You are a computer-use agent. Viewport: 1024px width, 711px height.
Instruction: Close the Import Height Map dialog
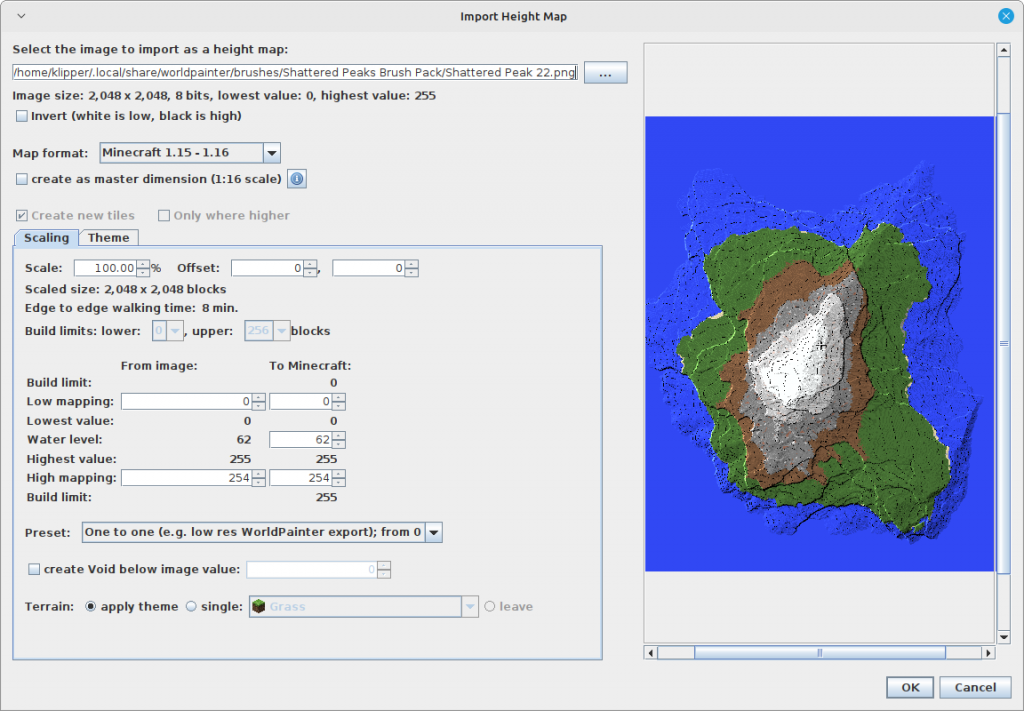pyautogui.click(x=1005, y=16)
